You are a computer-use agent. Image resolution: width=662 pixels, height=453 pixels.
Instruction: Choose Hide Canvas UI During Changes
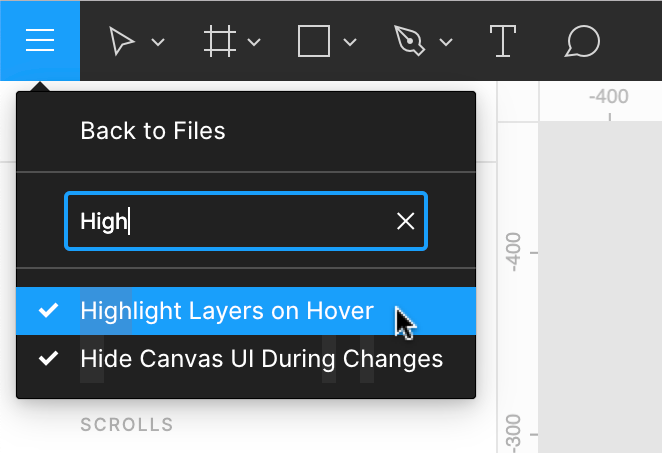coord(261,358)
